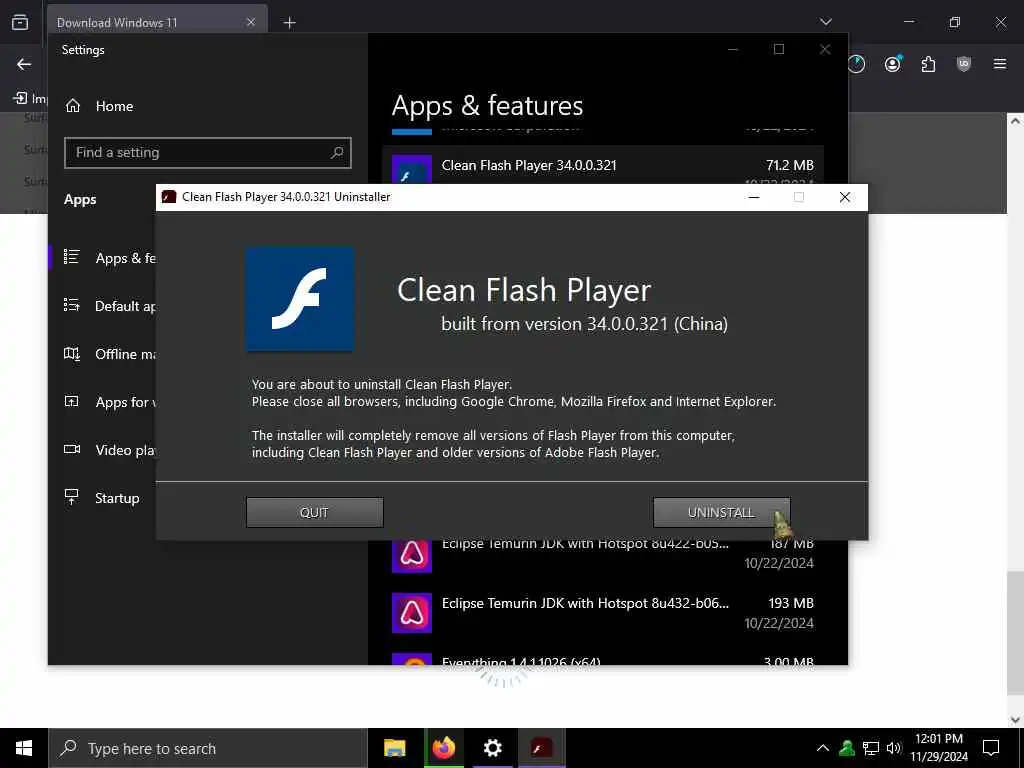Screen dimensions: 1024x768
Task: Click the magnifier icon in the Find a setting box
Action: click(337, 152)
